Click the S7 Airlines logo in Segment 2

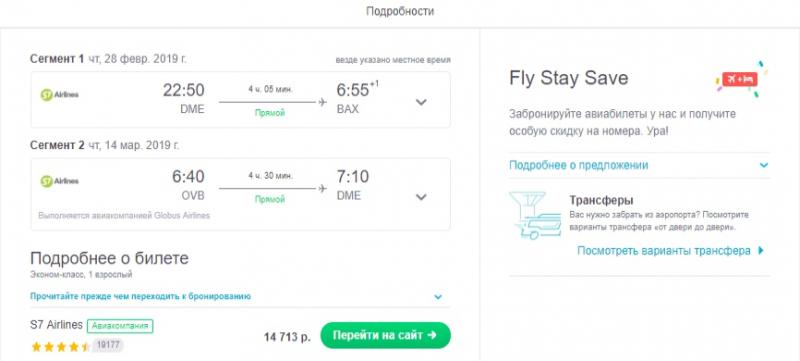click(x=59, y=181)
